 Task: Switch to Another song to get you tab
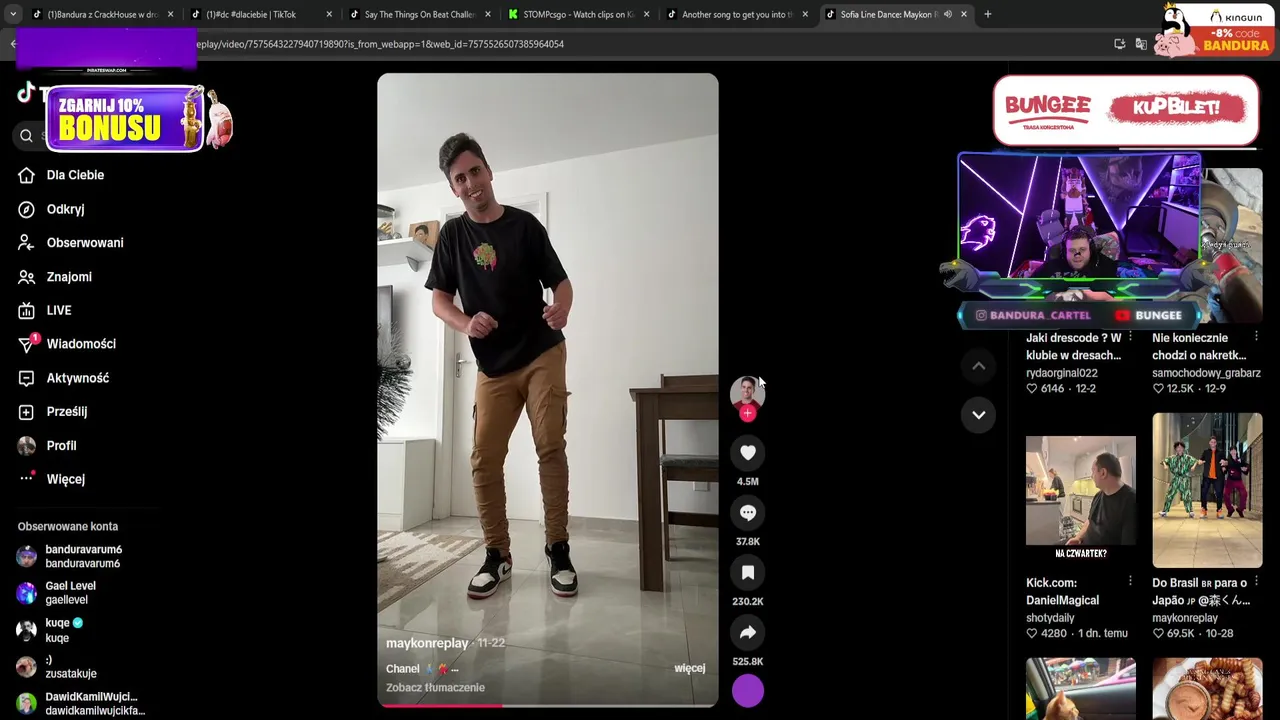click(736, 14)
